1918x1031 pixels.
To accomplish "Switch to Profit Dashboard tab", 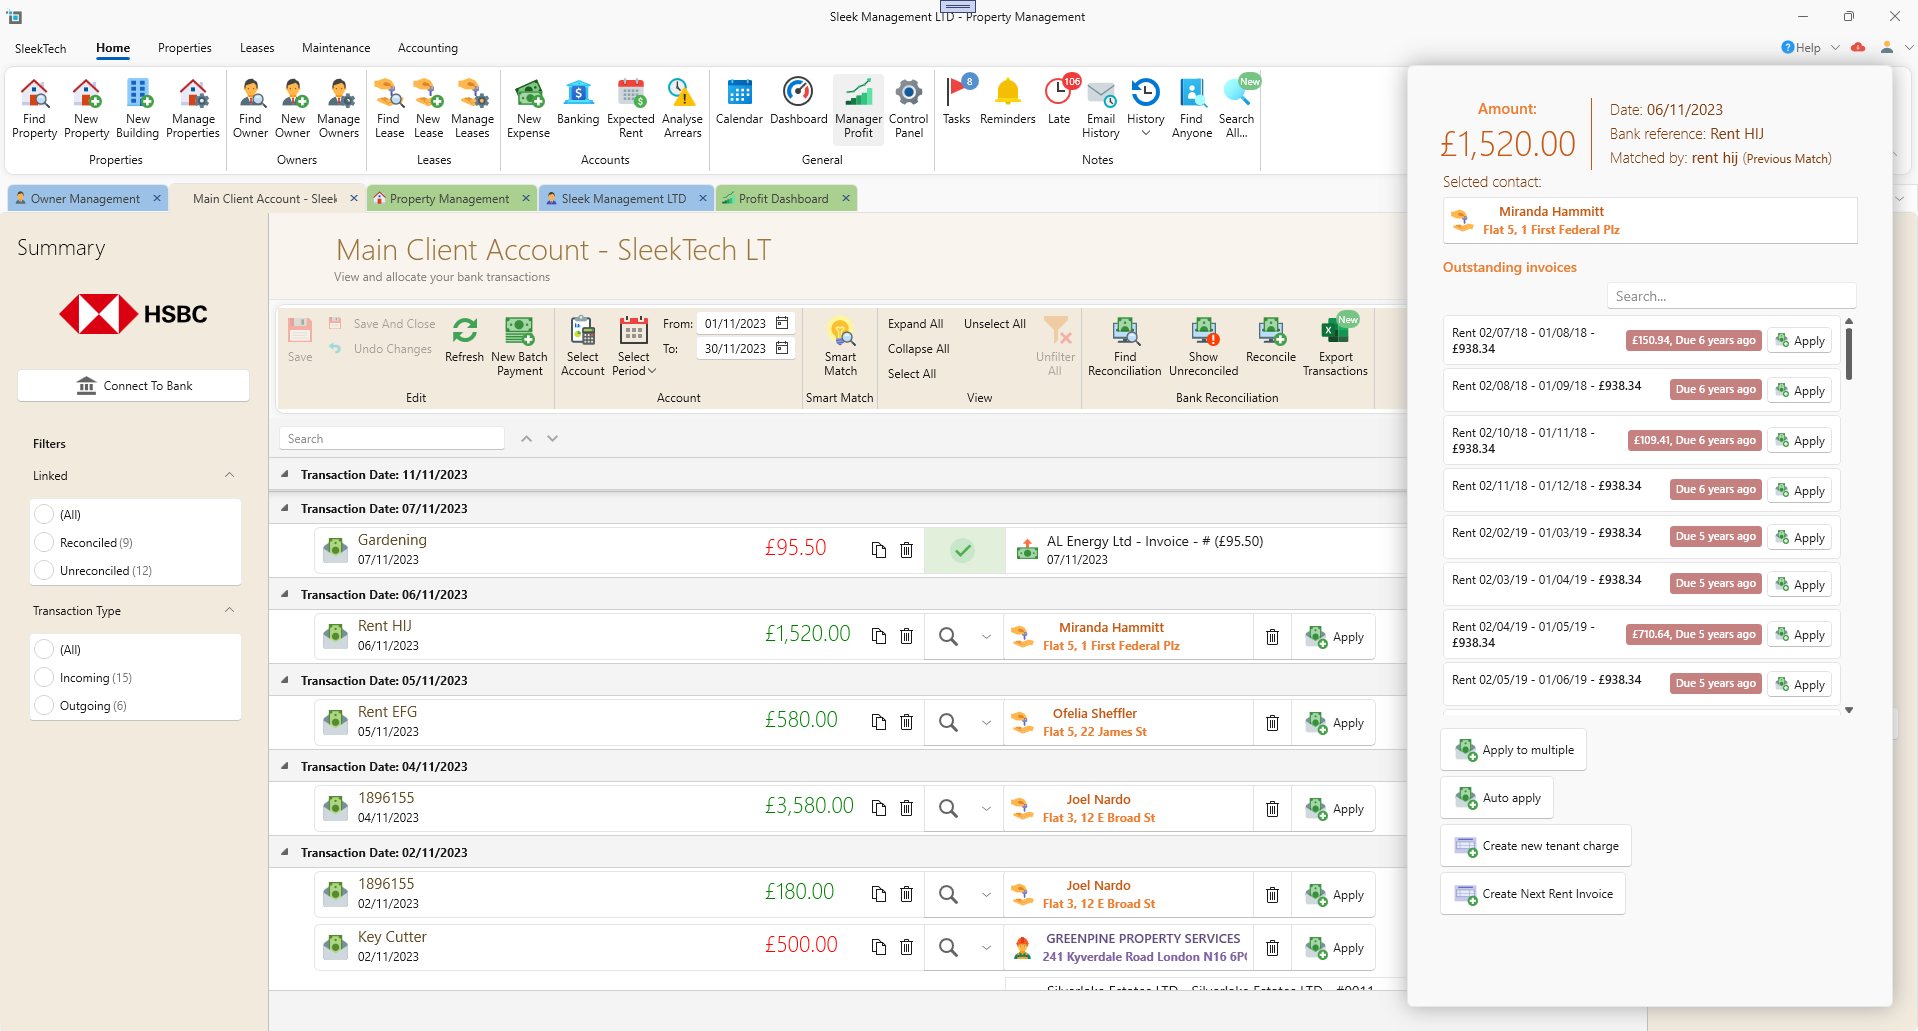I will 784,198.
